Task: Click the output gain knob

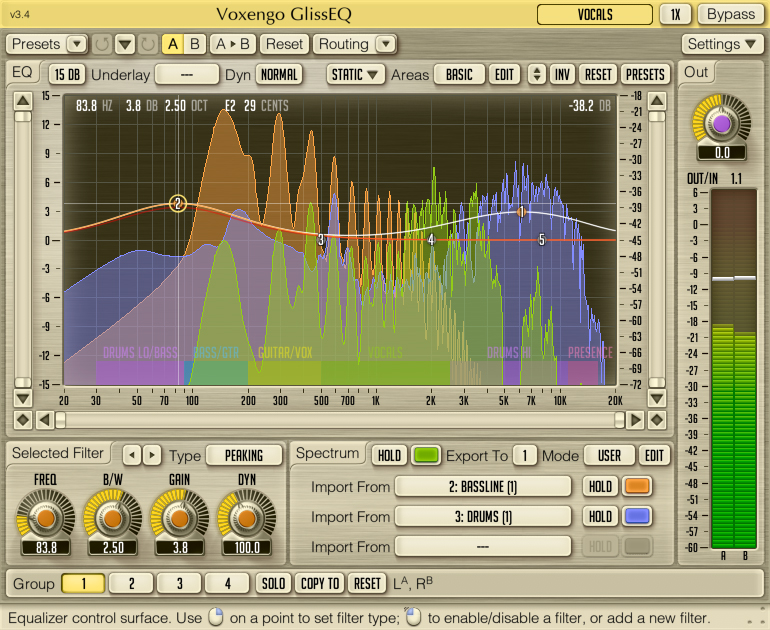Action: (x=721, y=124)
